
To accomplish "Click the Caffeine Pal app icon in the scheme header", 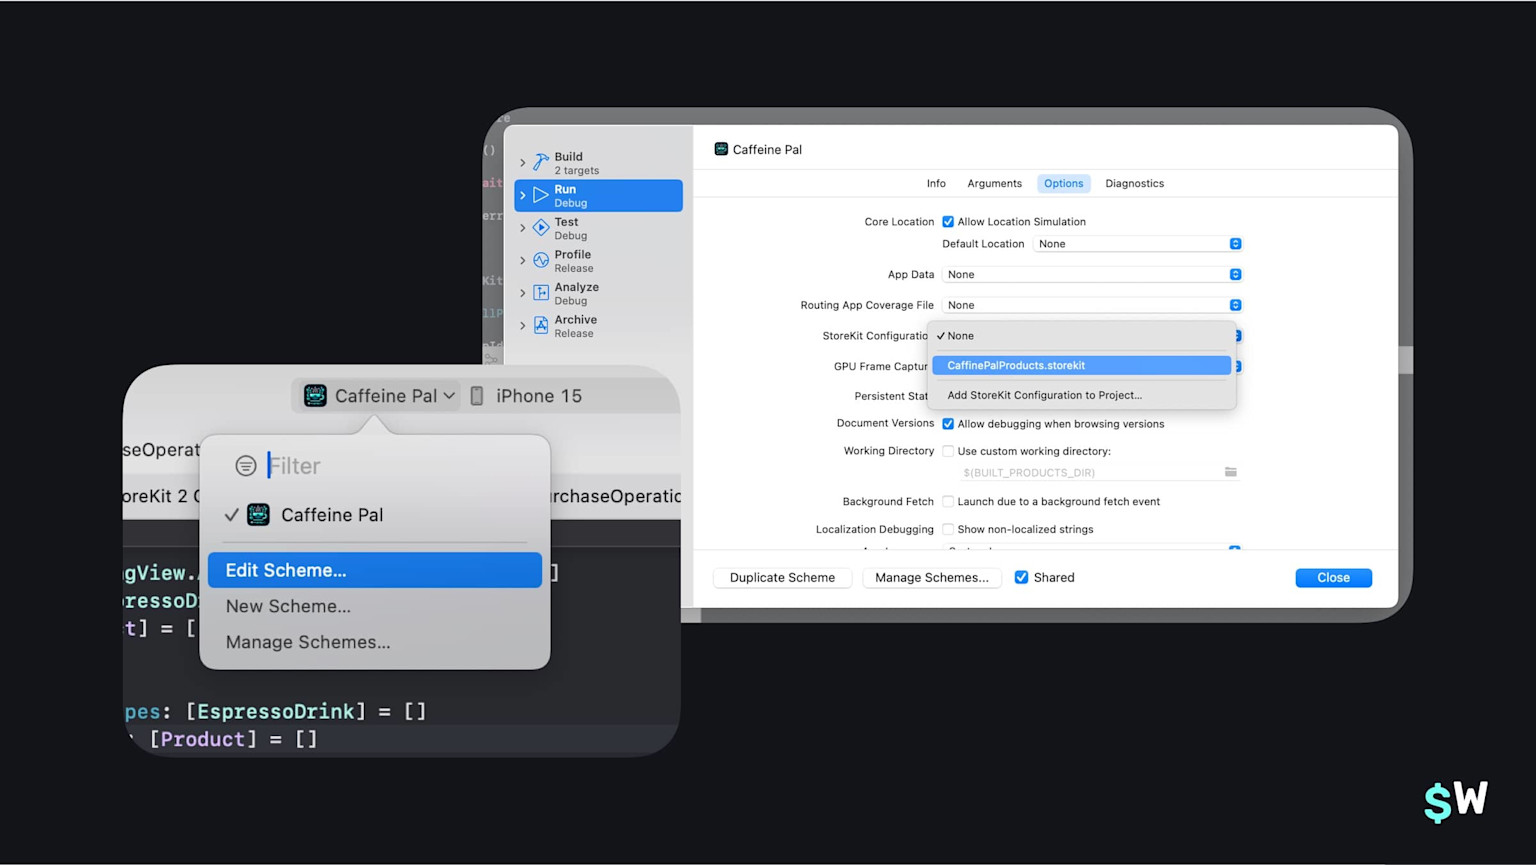I will click(721, 149).
